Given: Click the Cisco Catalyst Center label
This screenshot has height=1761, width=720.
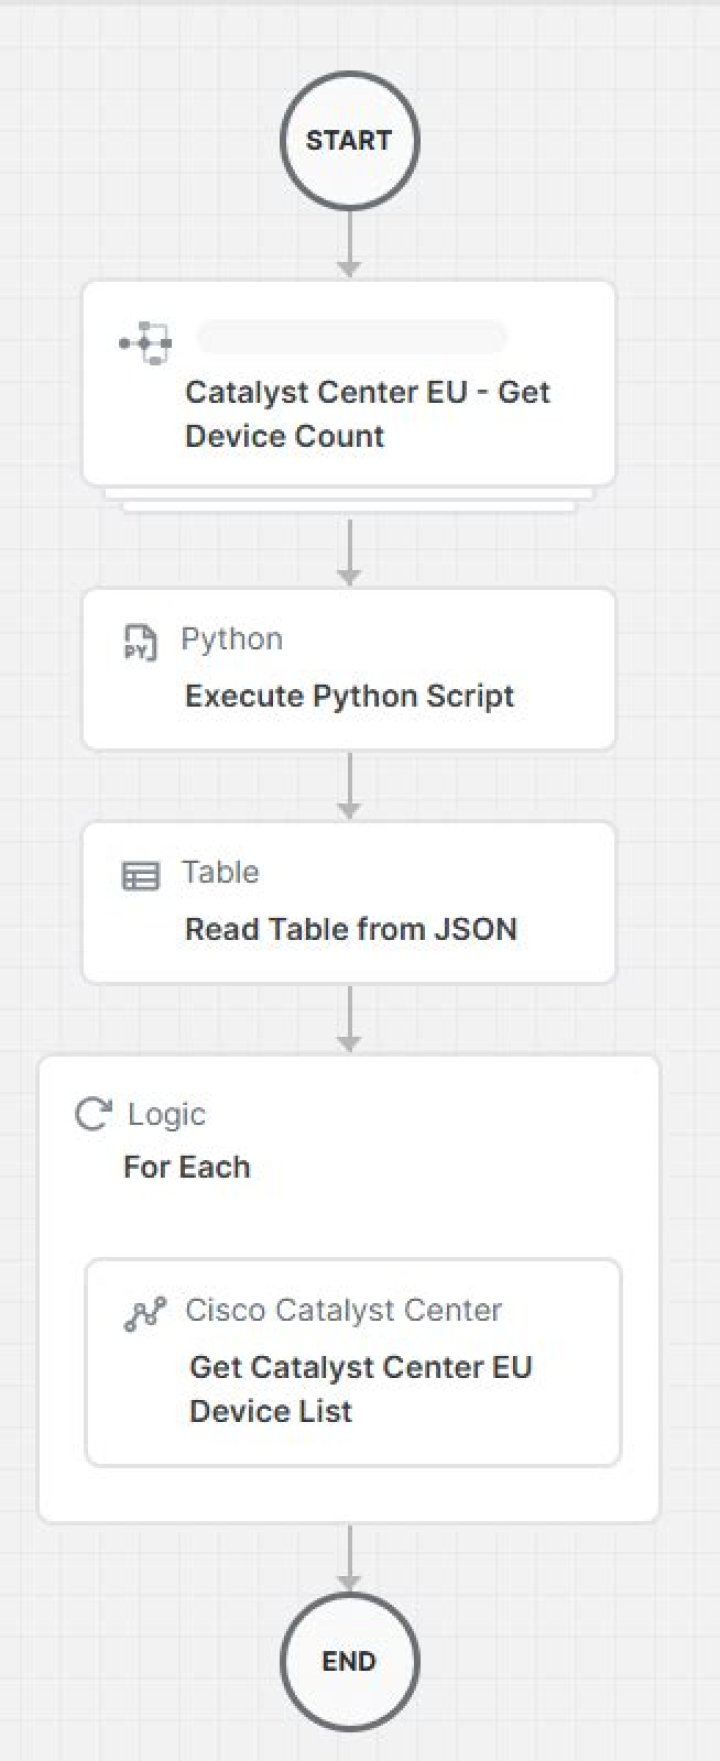Looking at the screenshot, I should [343, 1310].
